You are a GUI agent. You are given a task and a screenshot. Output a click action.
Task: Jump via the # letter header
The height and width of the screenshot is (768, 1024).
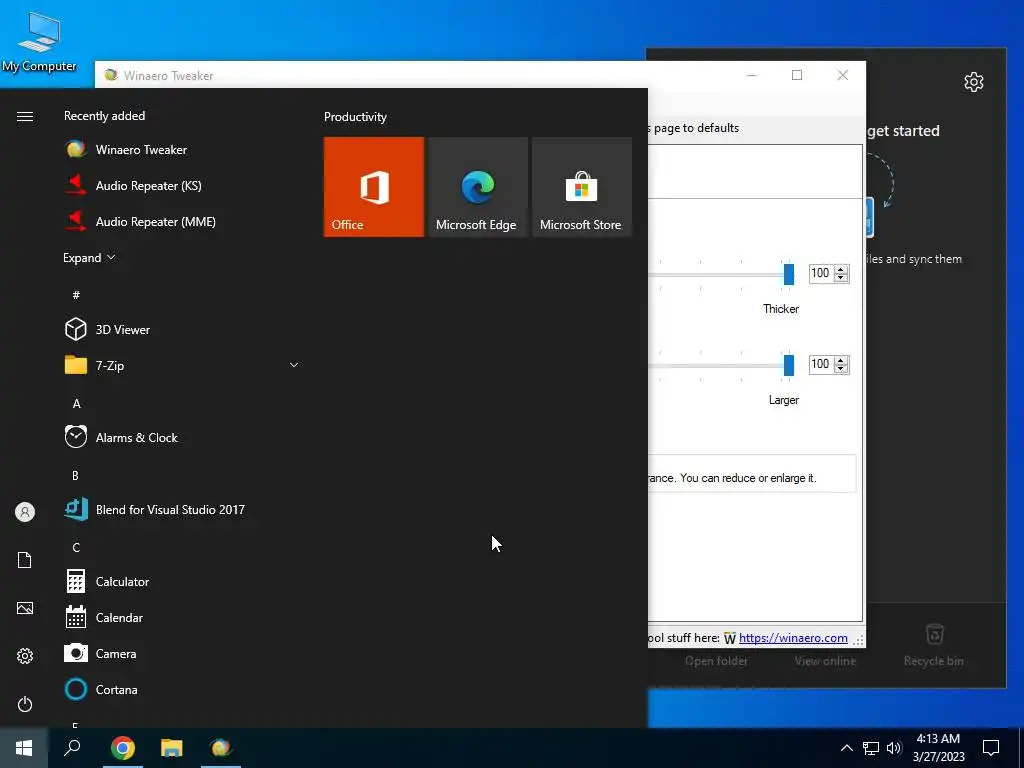tap(76, 295)
